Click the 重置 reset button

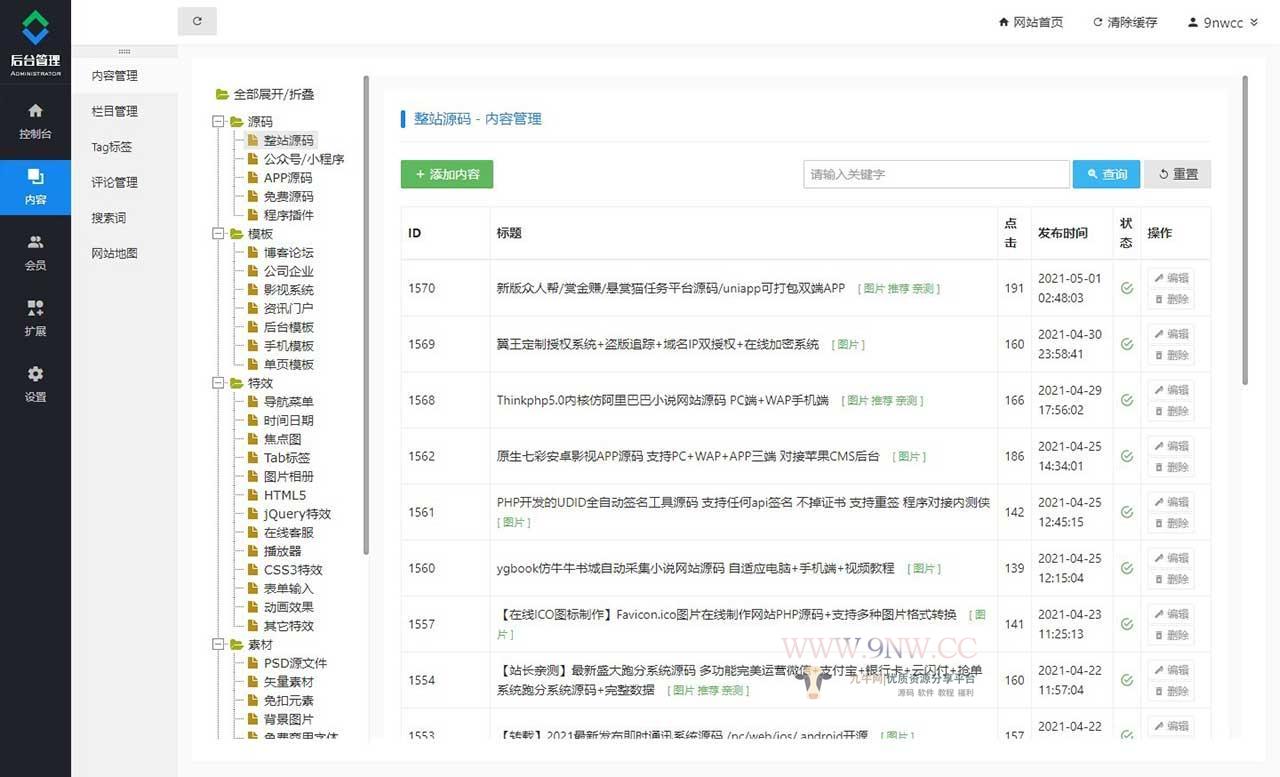1178,174
